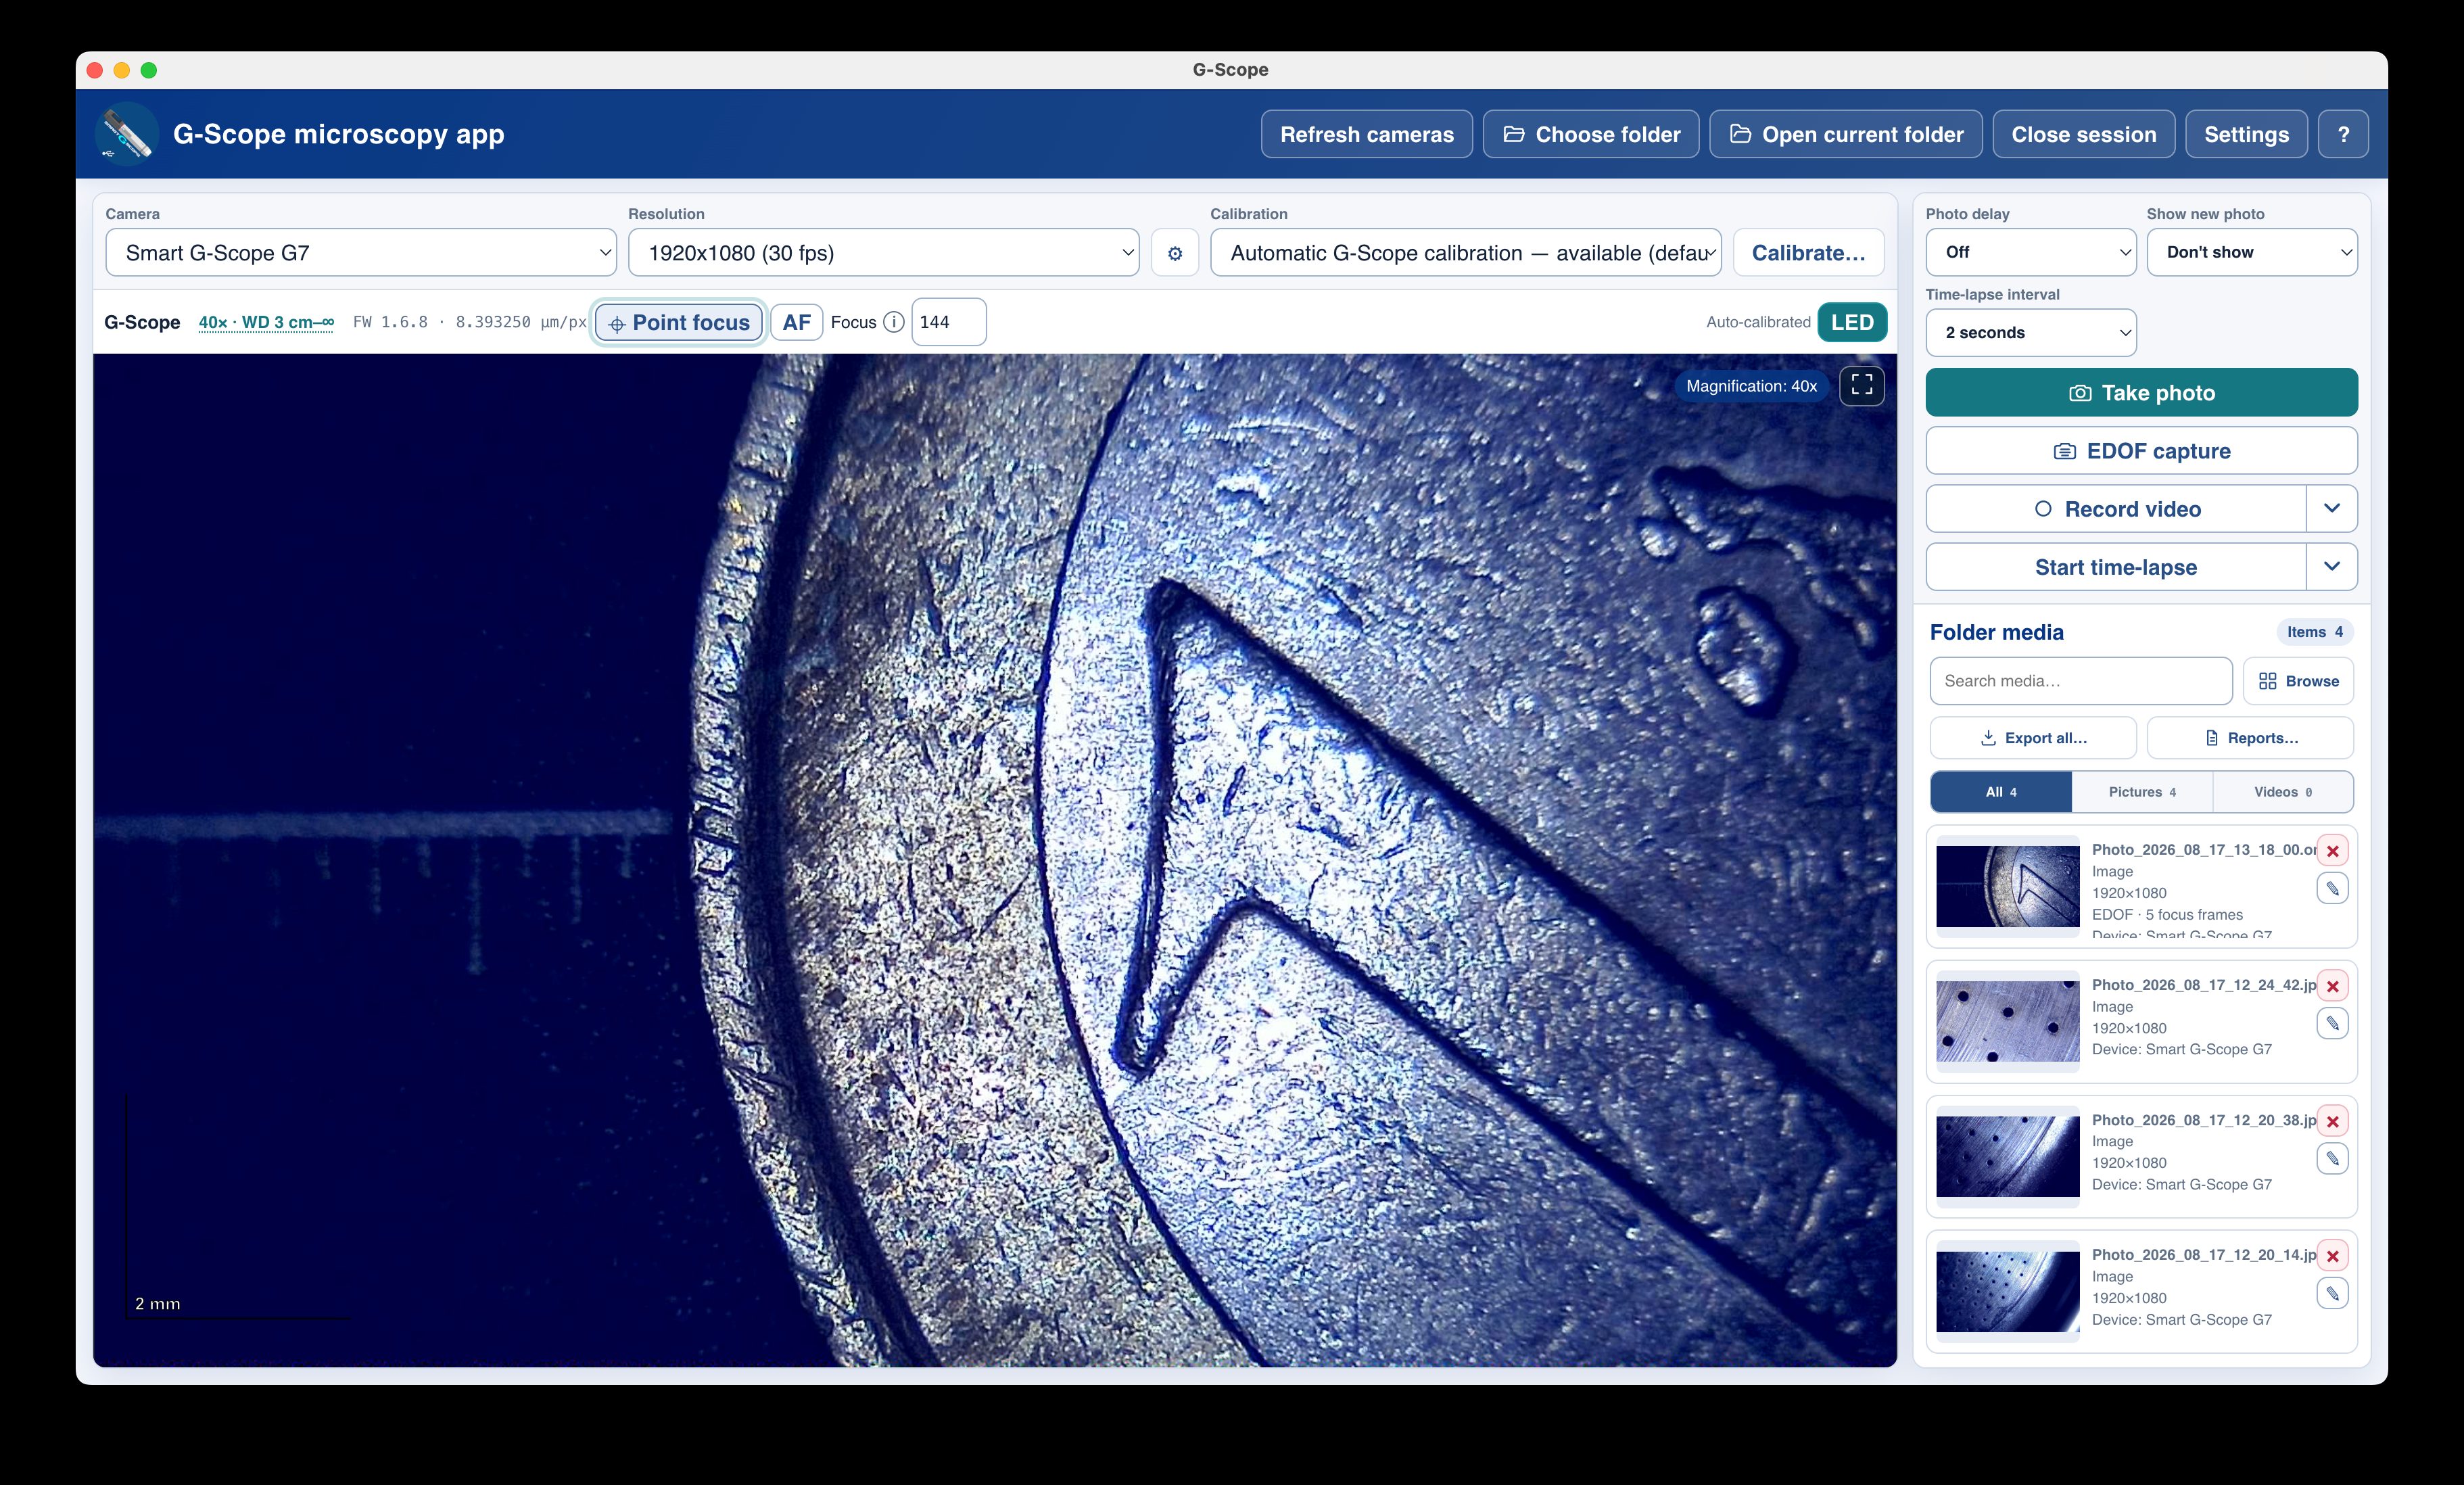Image resolution: width=2464 pixels, height=1485 pixels.
Task: Click the Auto-calibrated status text
Action: [x=1758, y=322]
